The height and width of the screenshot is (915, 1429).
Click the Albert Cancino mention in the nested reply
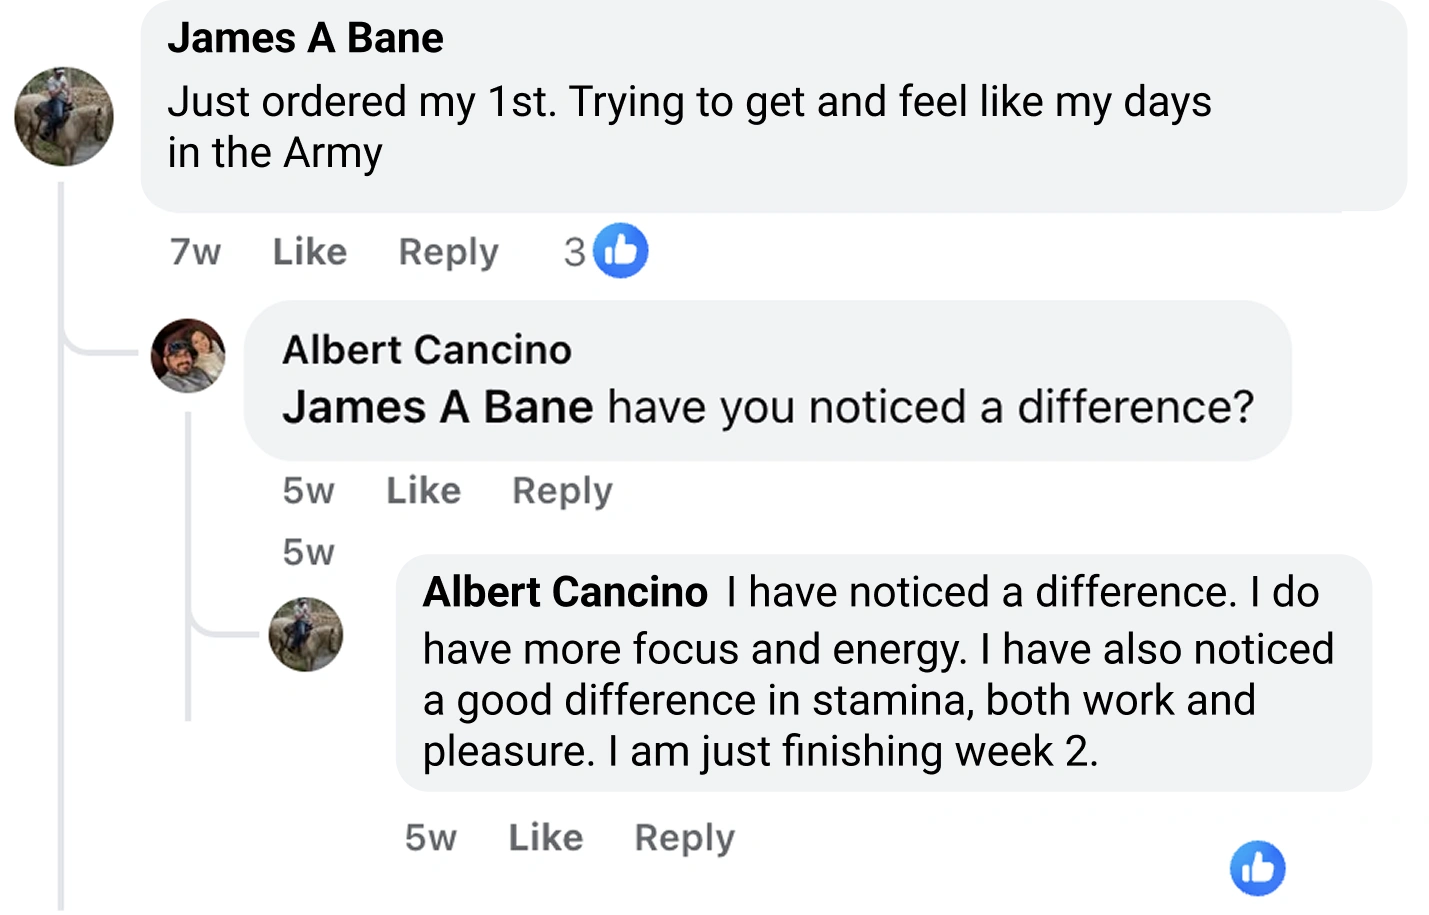pyautogui.click(x=565, y=592)
